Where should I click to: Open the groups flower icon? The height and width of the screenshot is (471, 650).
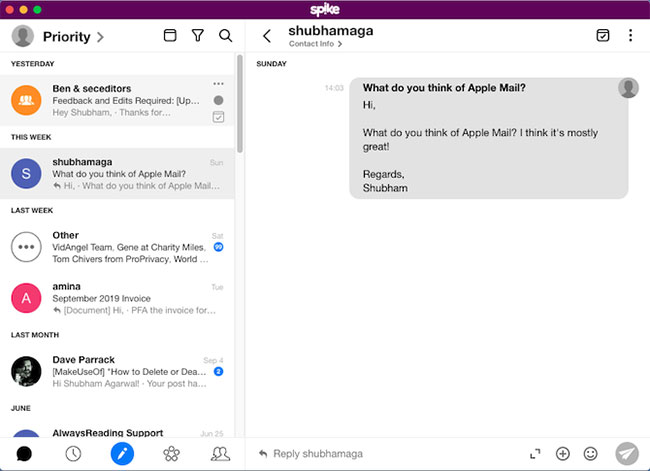(x=171, y=453)
